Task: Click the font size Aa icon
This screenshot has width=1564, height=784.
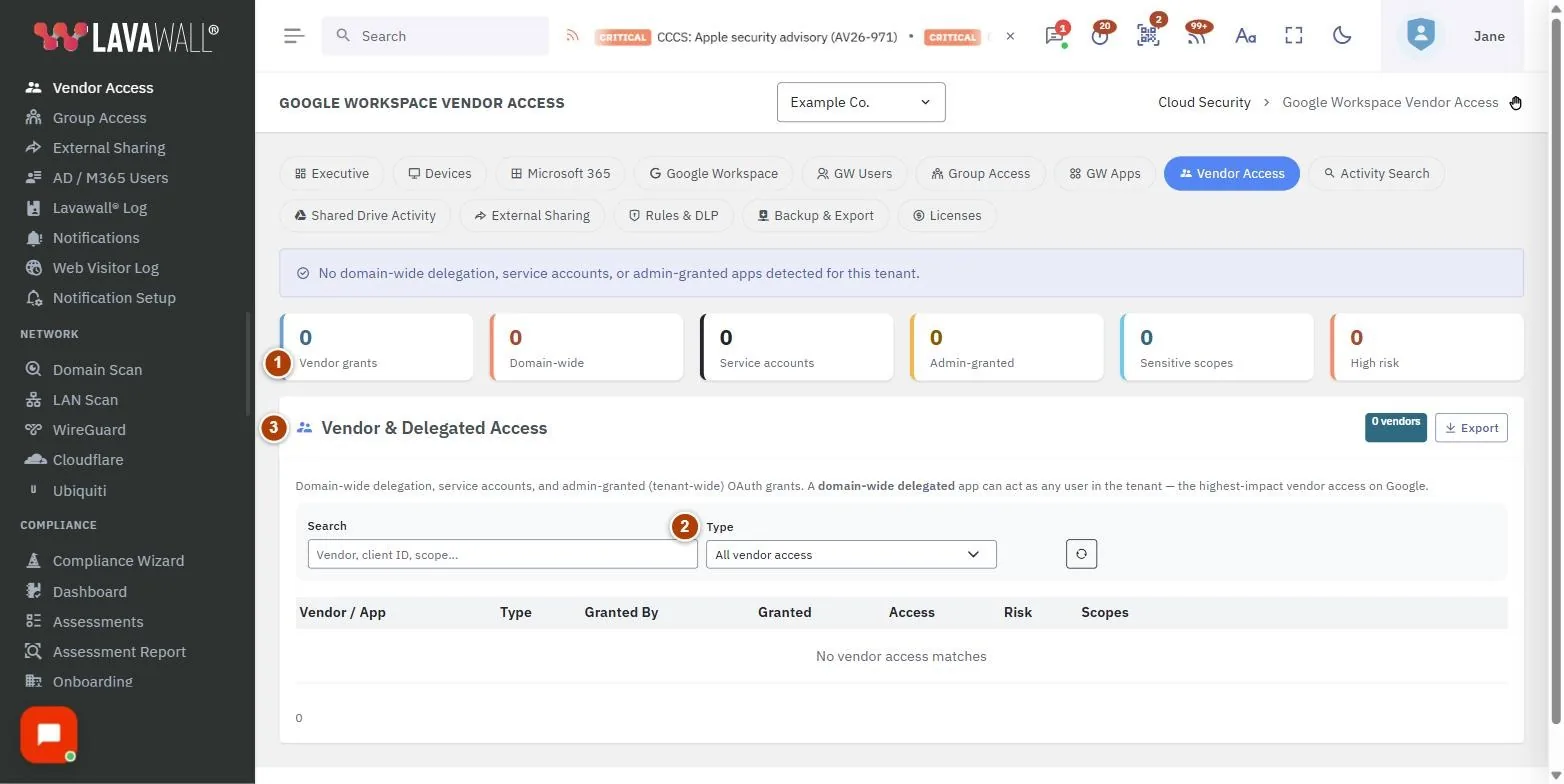Action: (x=1245, y=36)
